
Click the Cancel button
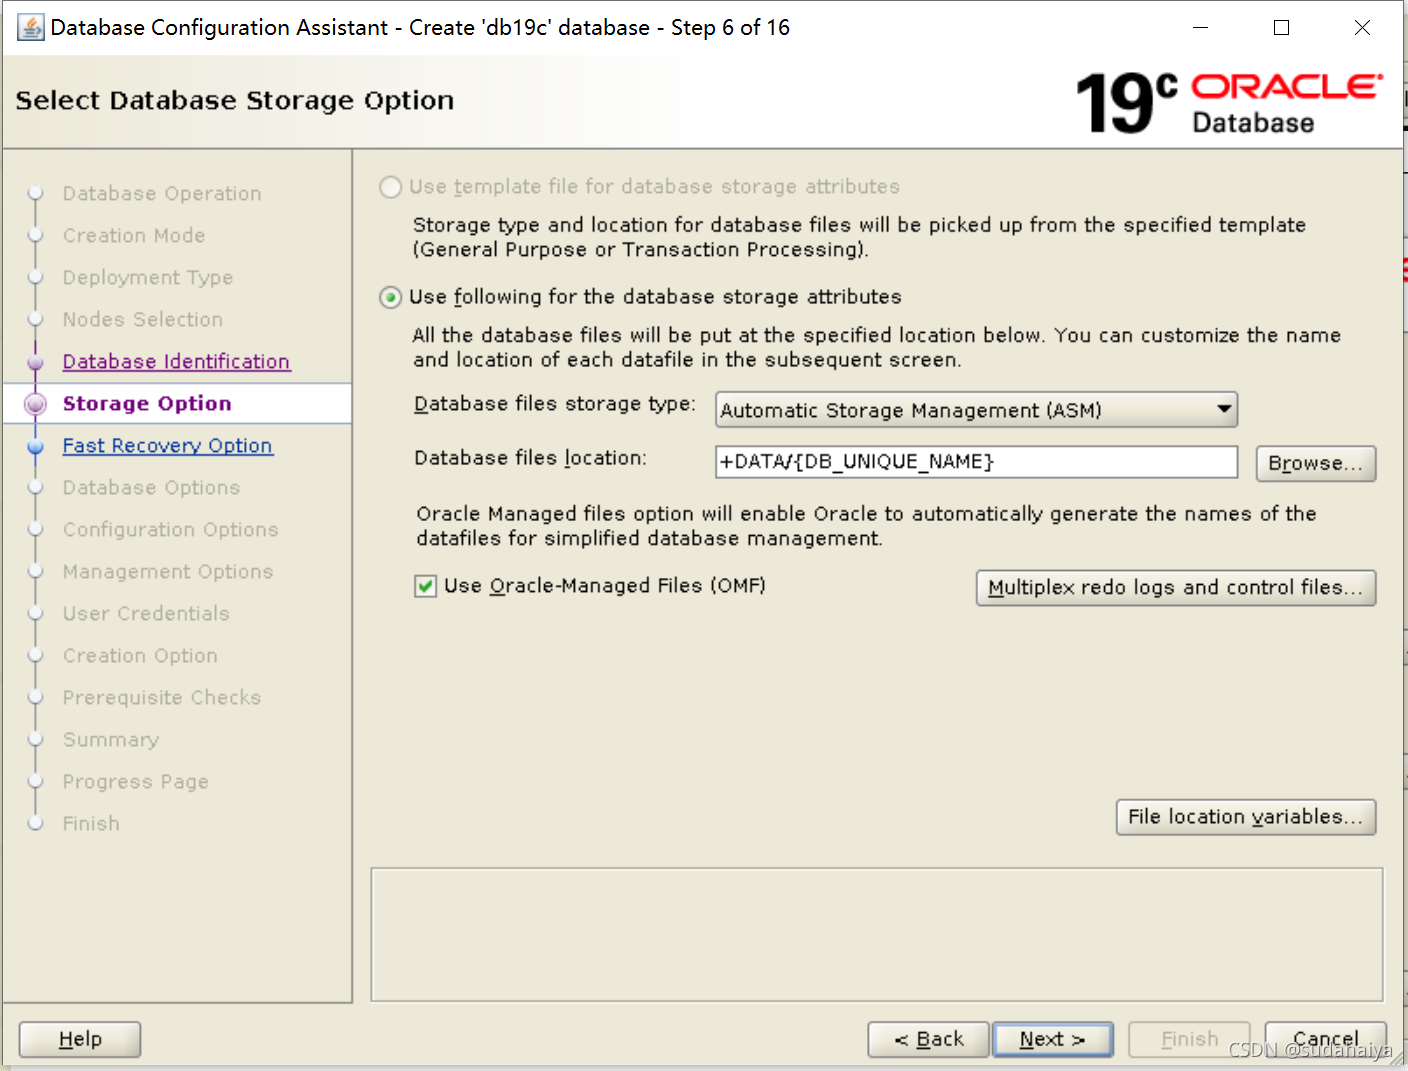[x=1326, y=1039]
